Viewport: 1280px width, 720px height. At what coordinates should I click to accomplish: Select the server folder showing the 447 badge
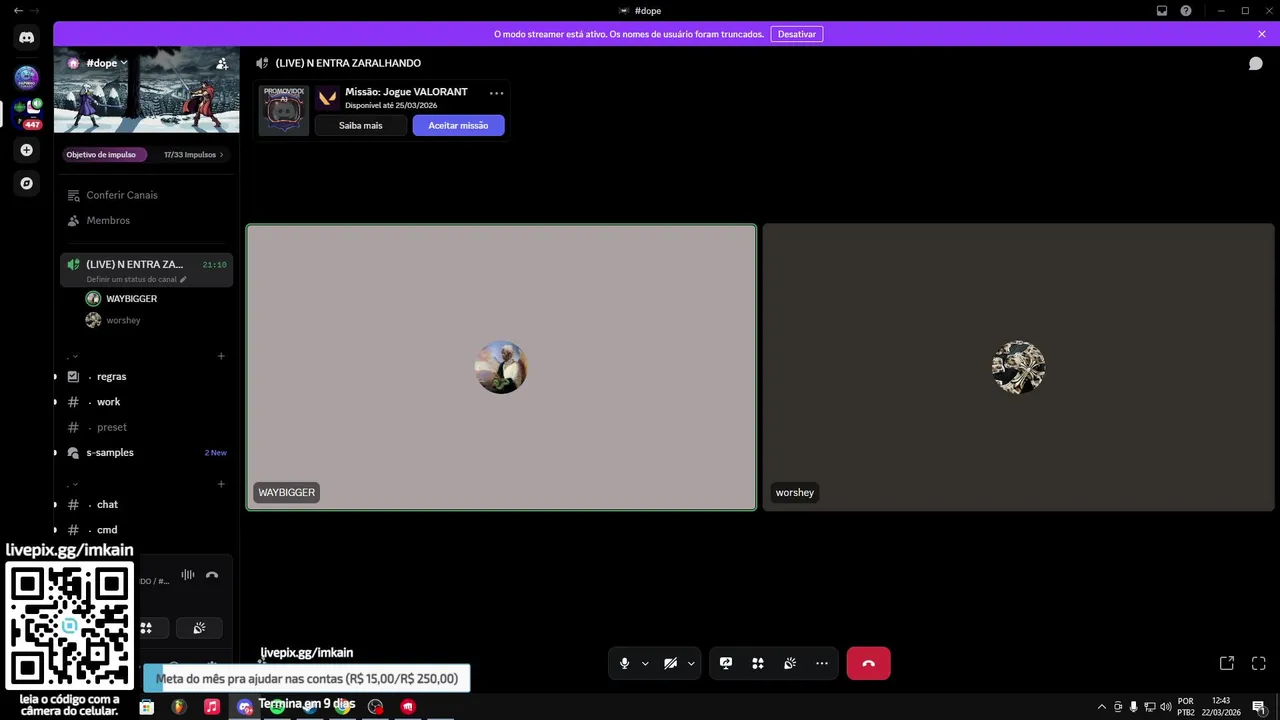click(28, 114)
